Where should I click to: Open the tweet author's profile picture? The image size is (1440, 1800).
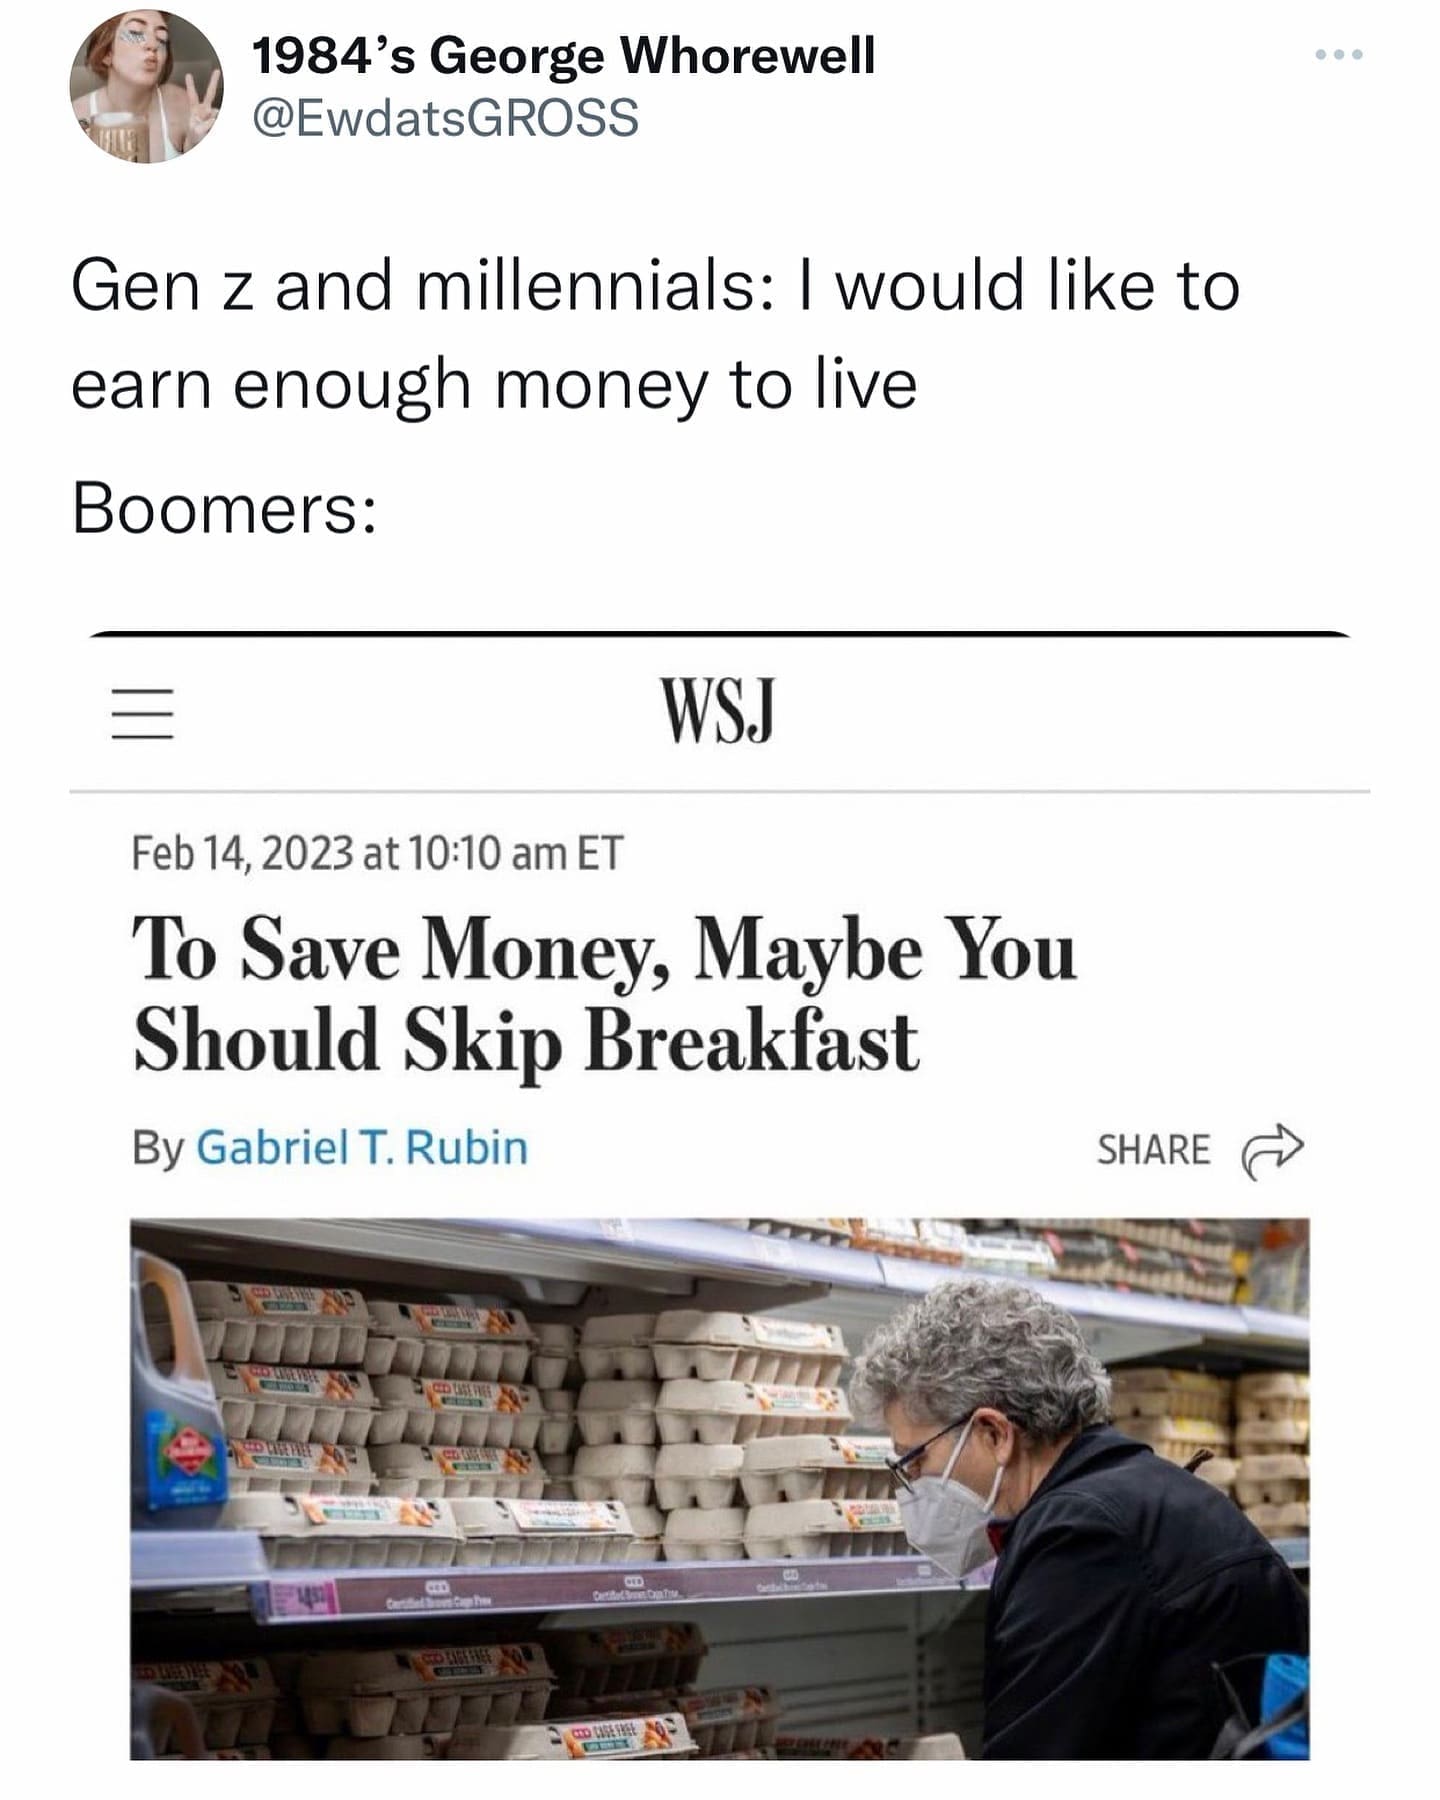point(146,88)
